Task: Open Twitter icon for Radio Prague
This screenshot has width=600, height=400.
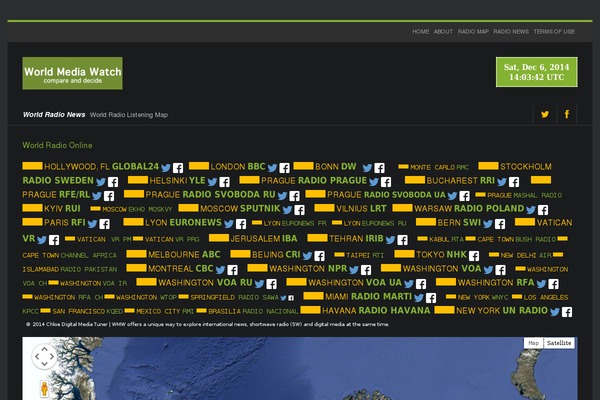Action: click(374, 182)
